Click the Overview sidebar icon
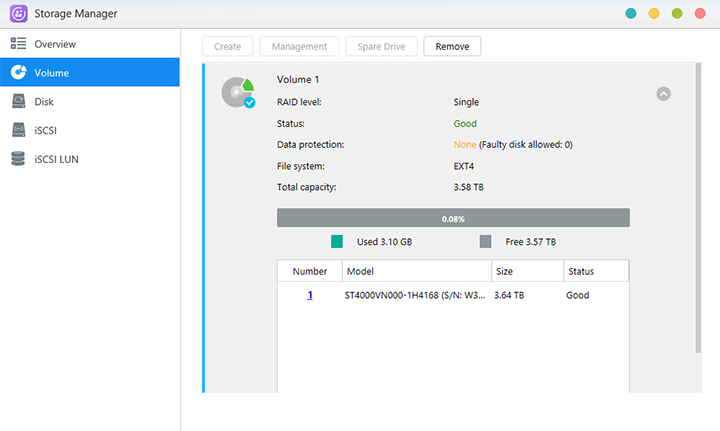 coord(18,44)
